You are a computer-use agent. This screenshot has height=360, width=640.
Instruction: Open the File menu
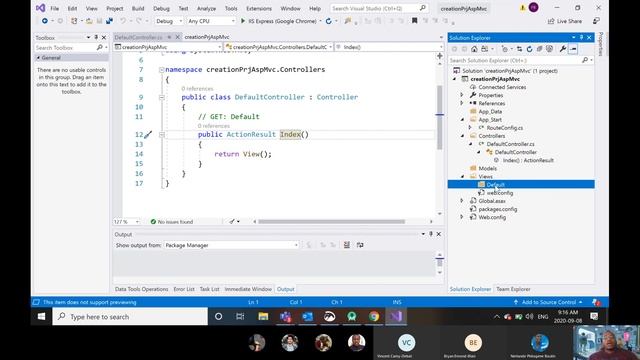click(54, 8)
